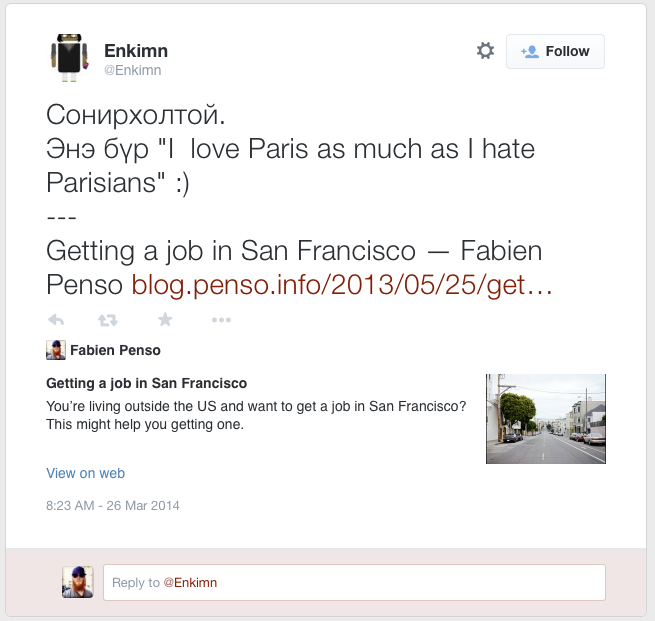Click the reply arrow icon under the tweet

(x=56, y=320)
